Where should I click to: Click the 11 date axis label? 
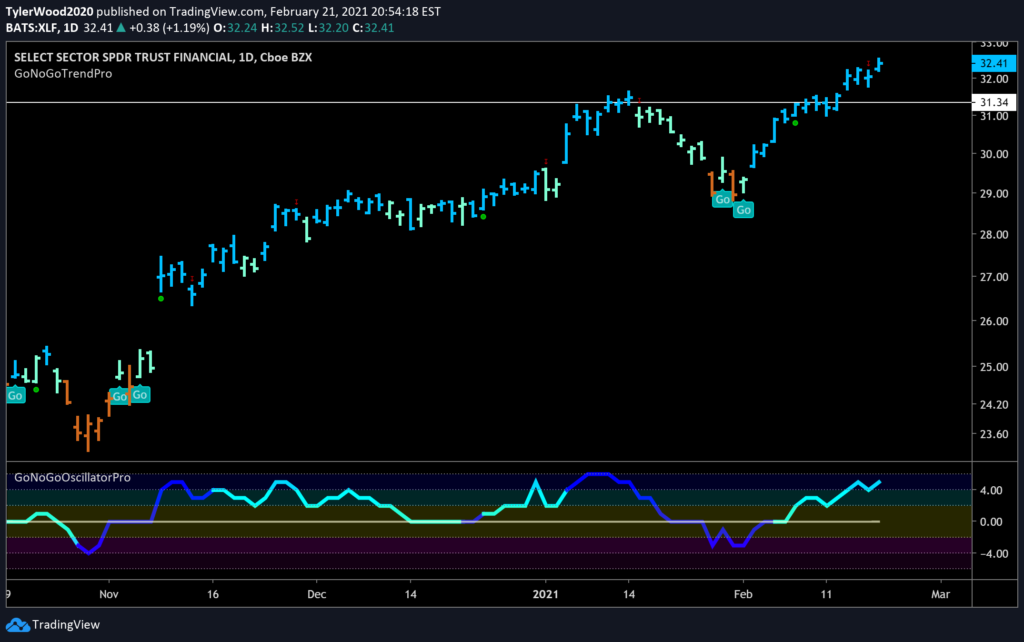[826, 594]
